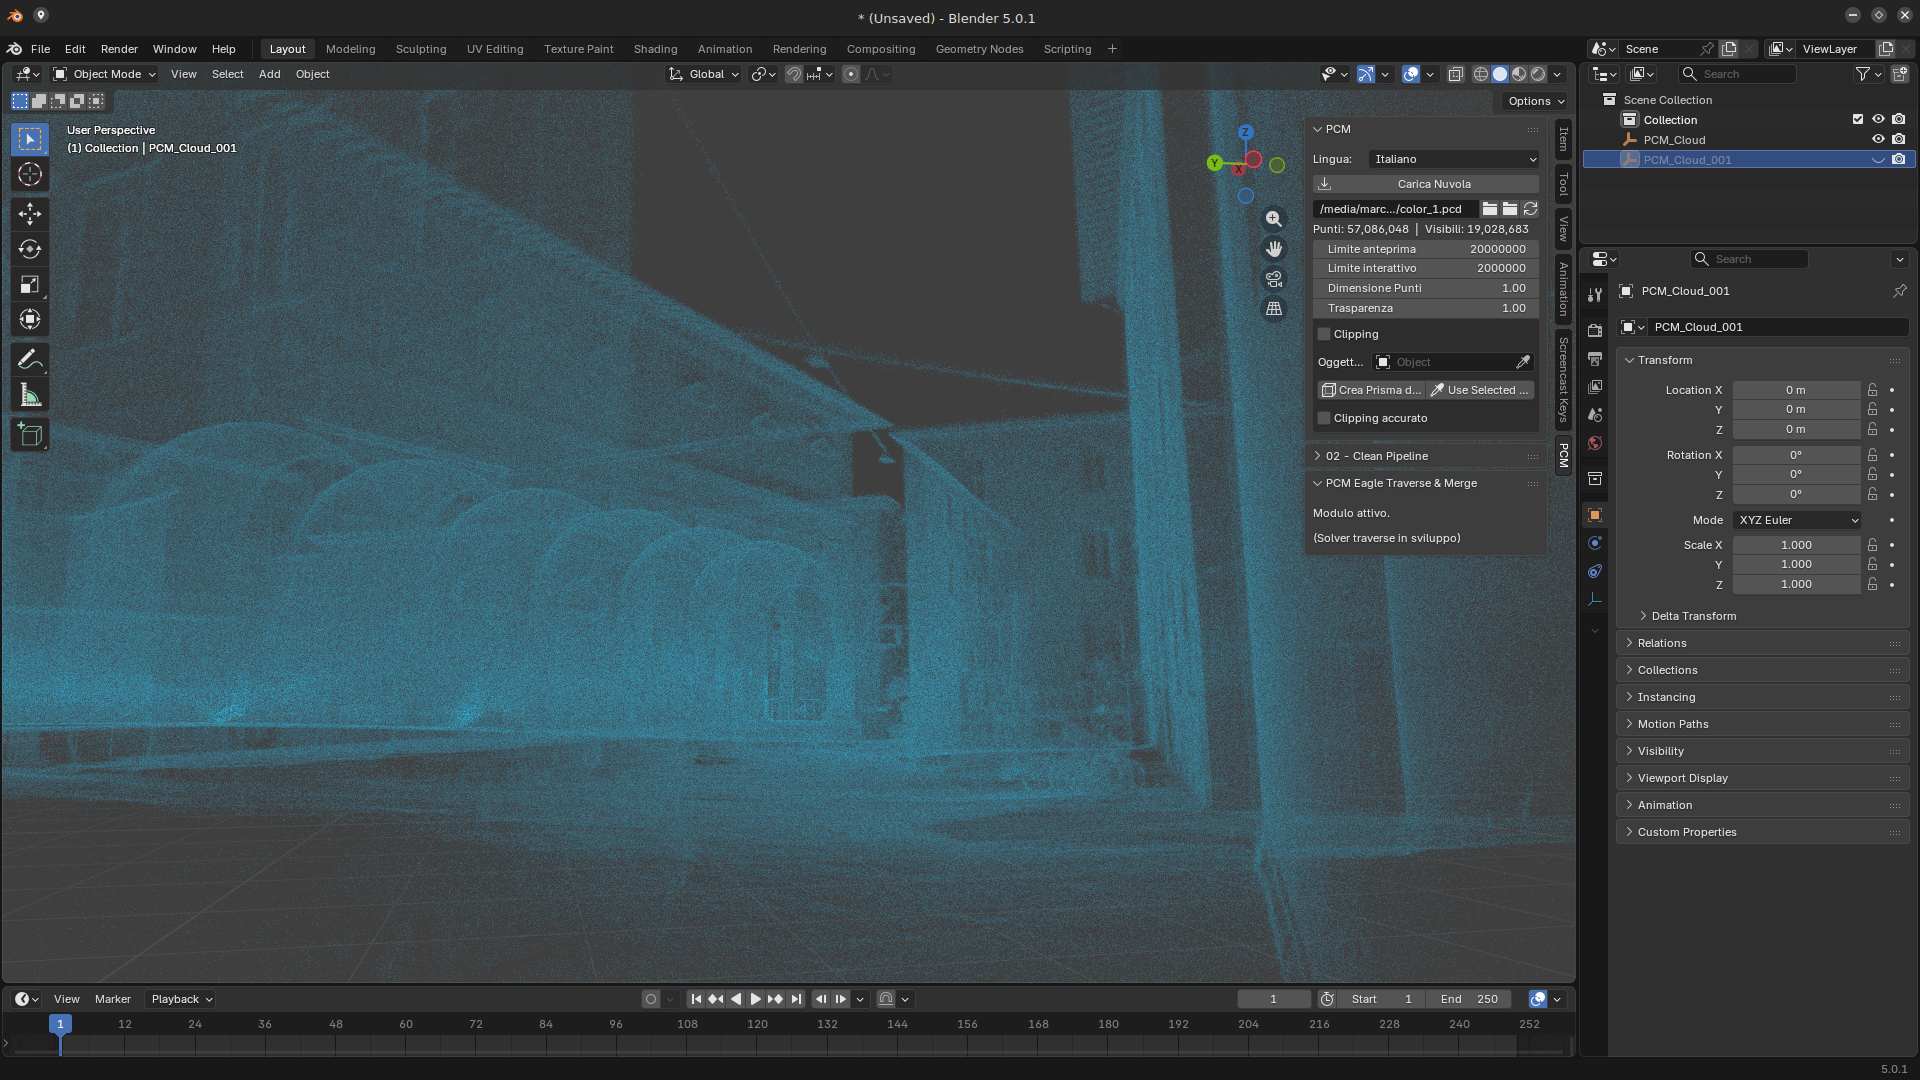Open the Add menu in viewport header
The width and height of the screenshot is (1920, 1080).
click(269, 74)
